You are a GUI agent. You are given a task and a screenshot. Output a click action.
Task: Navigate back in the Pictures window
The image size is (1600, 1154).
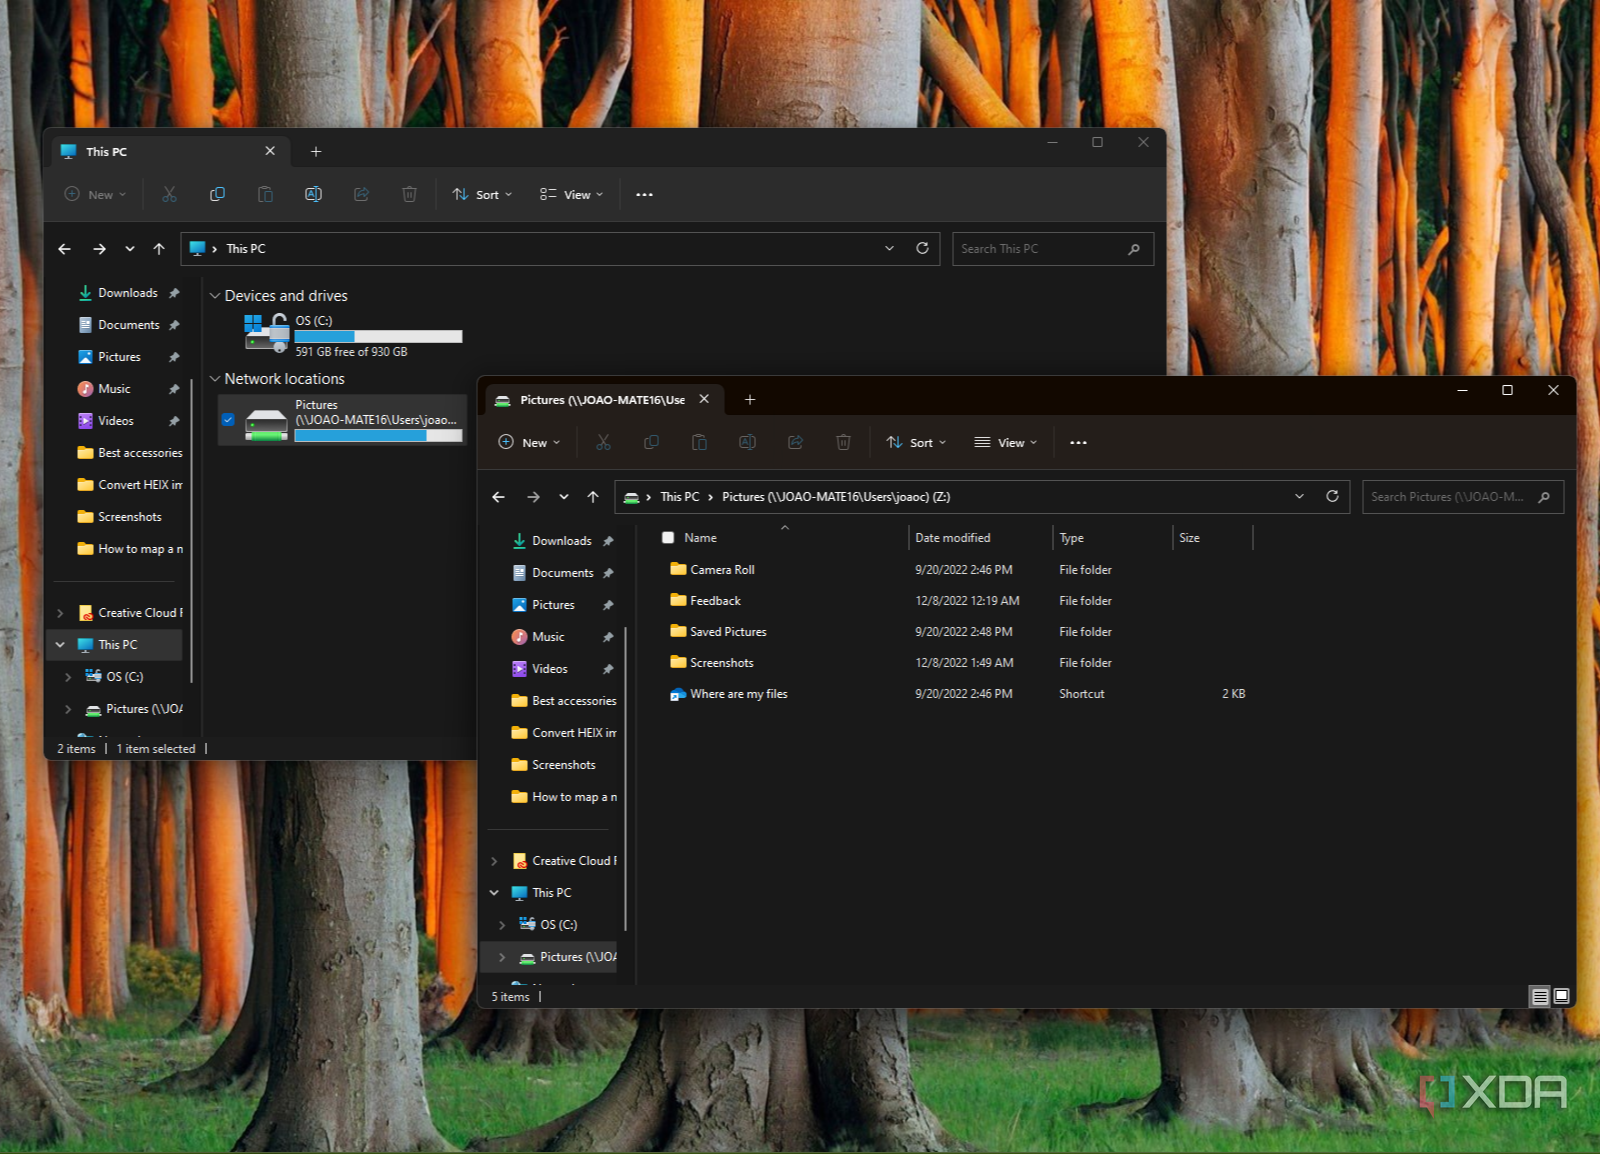[499, 497]
